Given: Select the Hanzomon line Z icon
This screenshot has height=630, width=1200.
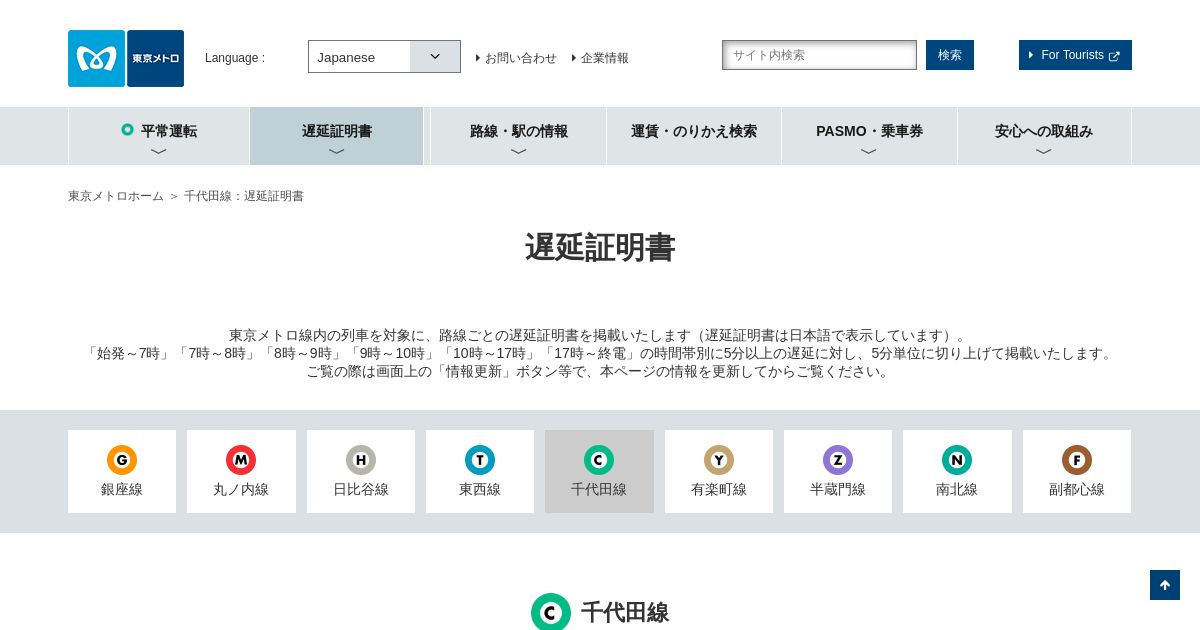Looking at the screenshot, I should (838, 460).
